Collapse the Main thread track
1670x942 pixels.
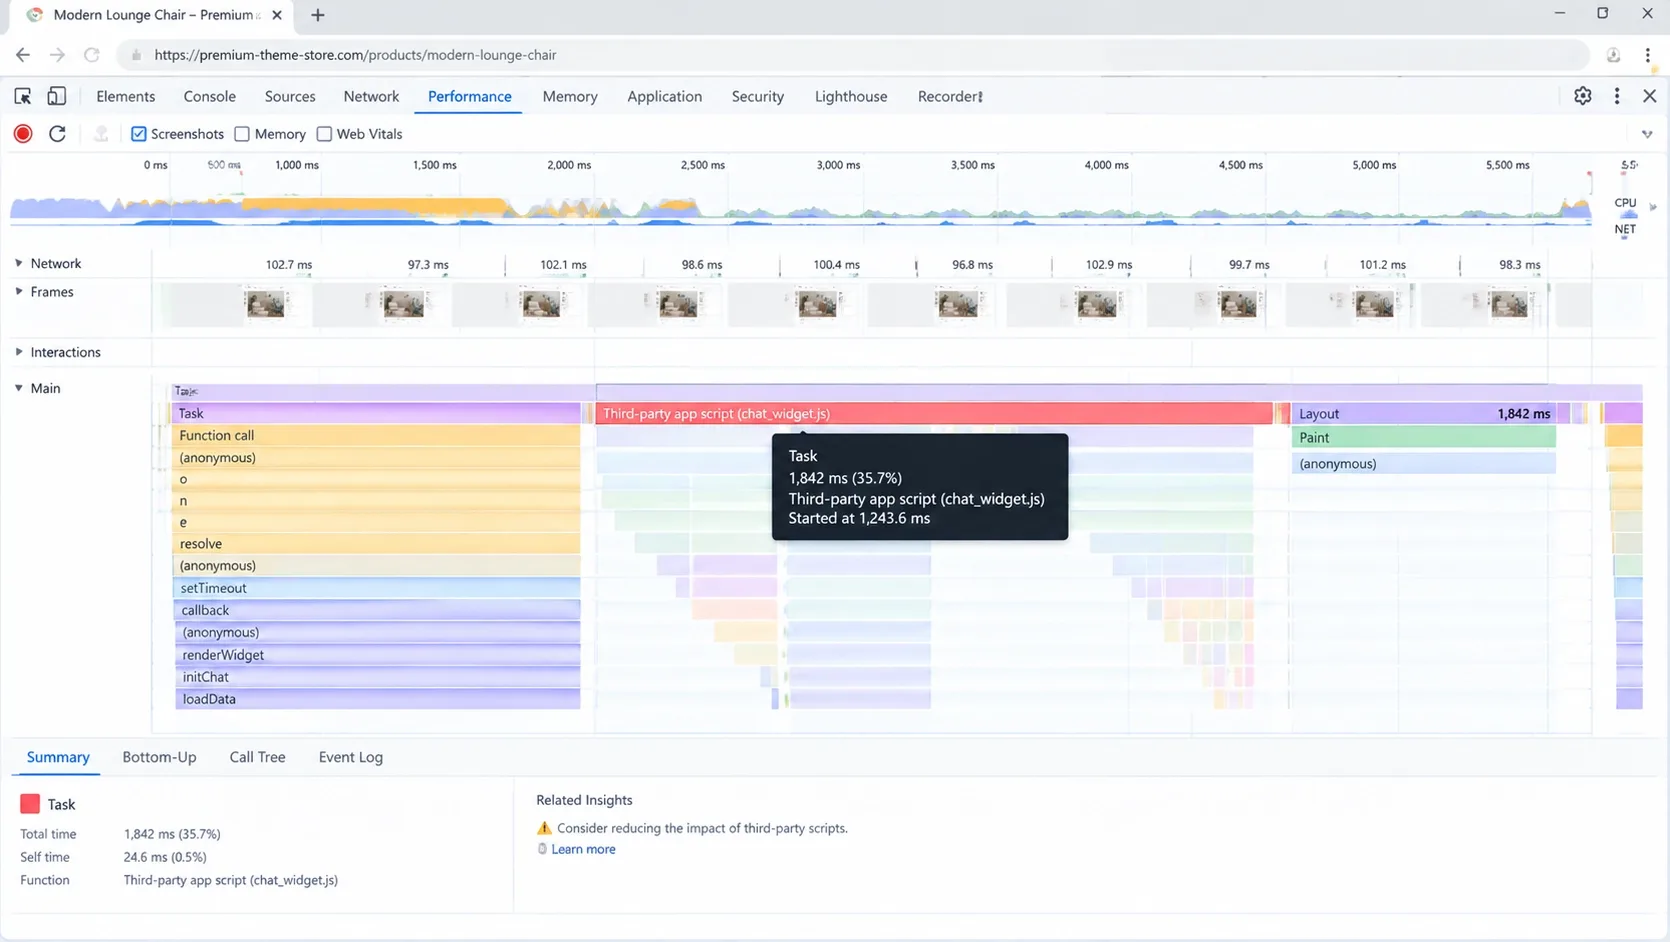[x=19, y=388]
